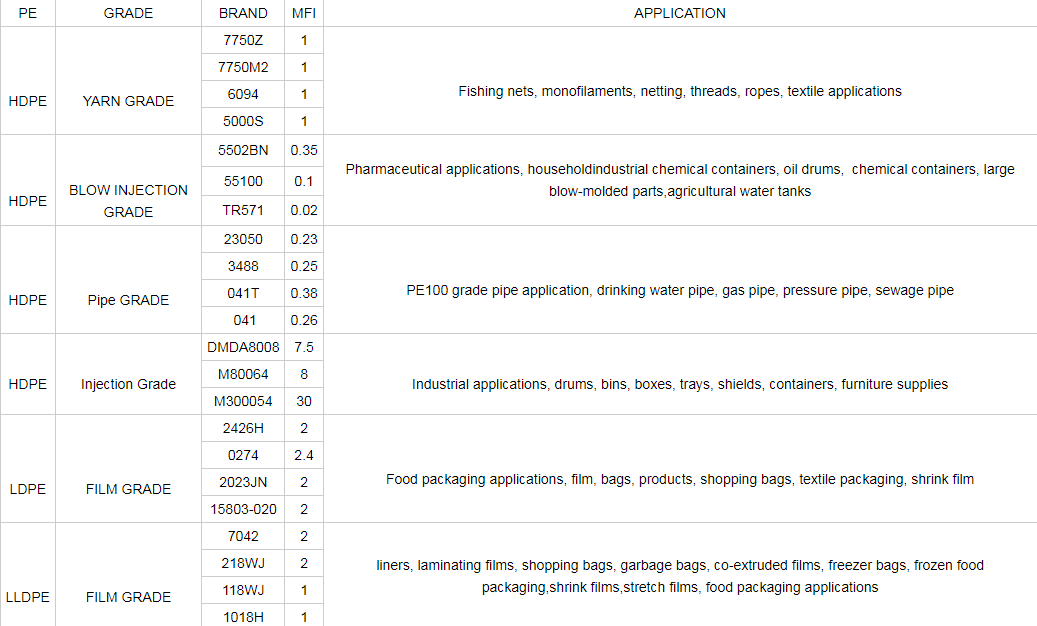This screenshot has height=626, width=1037.
Task: Select the MFI value 0.35 cell
Action: pos(304,150)
